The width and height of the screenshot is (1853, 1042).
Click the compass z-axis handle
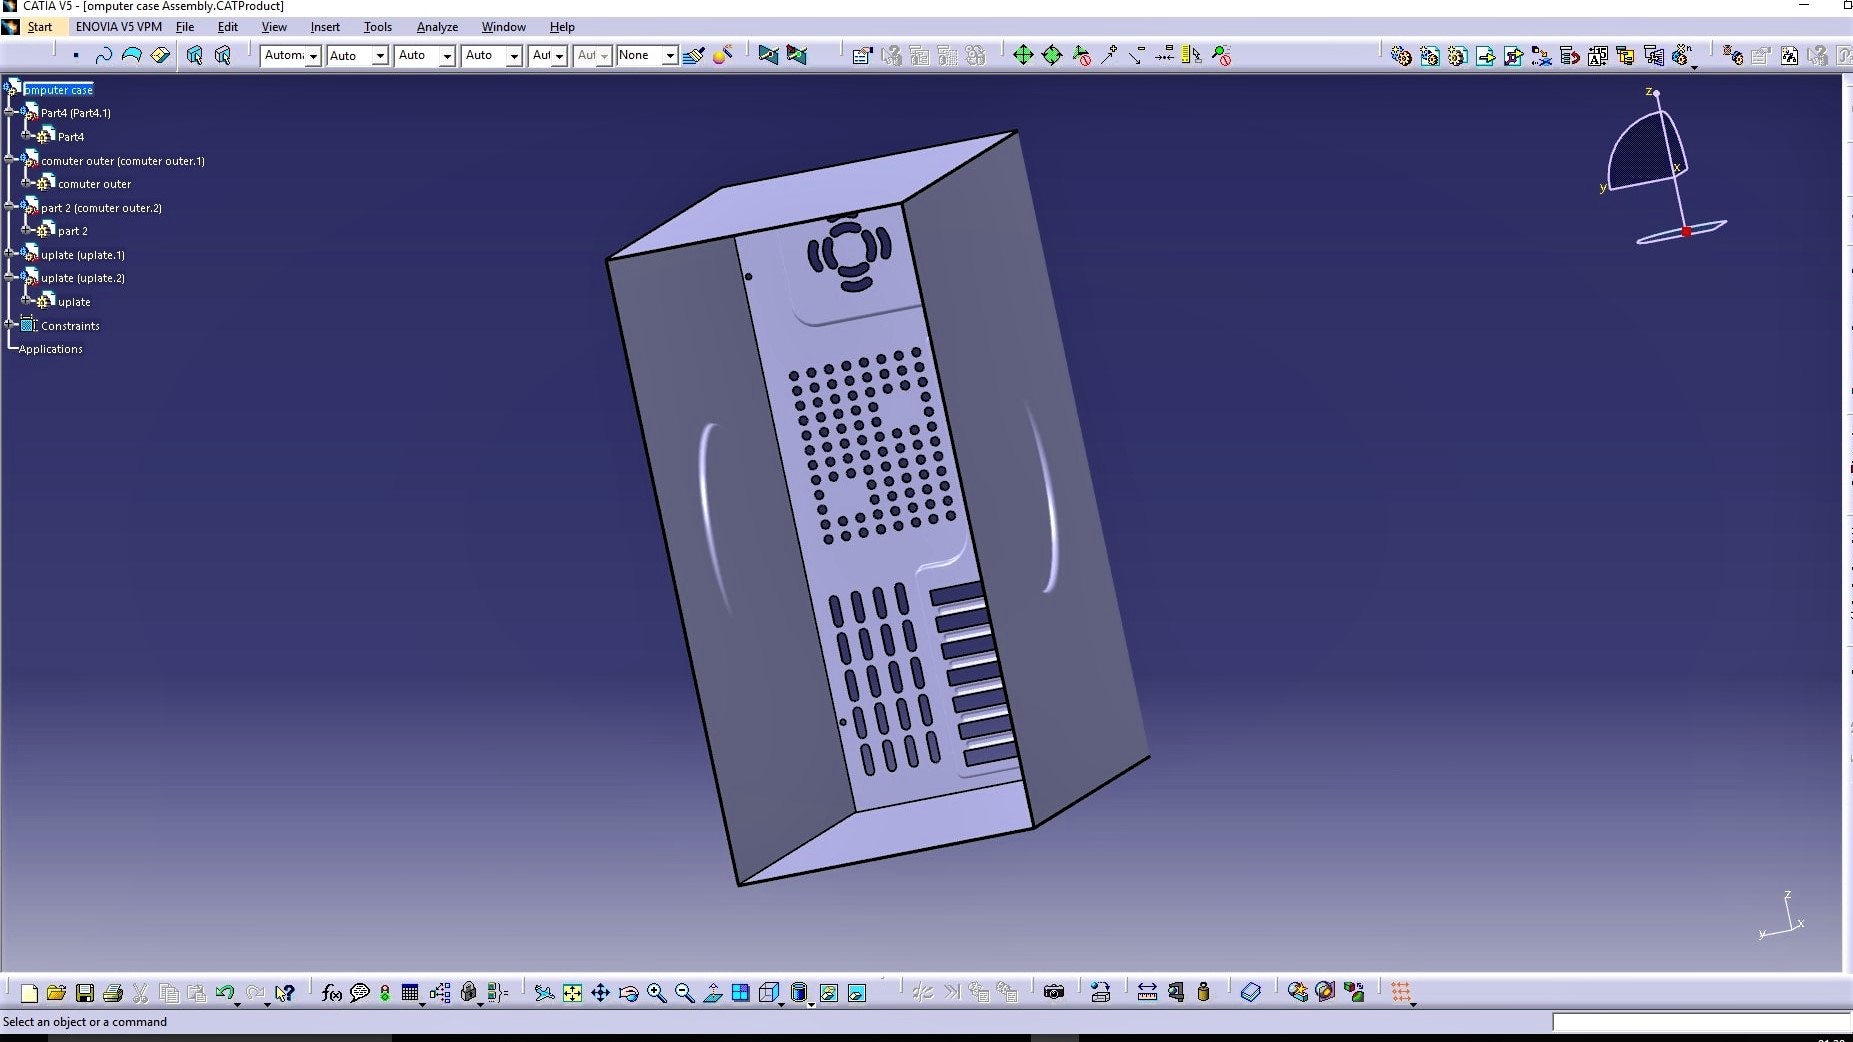tap(1657, 94)
